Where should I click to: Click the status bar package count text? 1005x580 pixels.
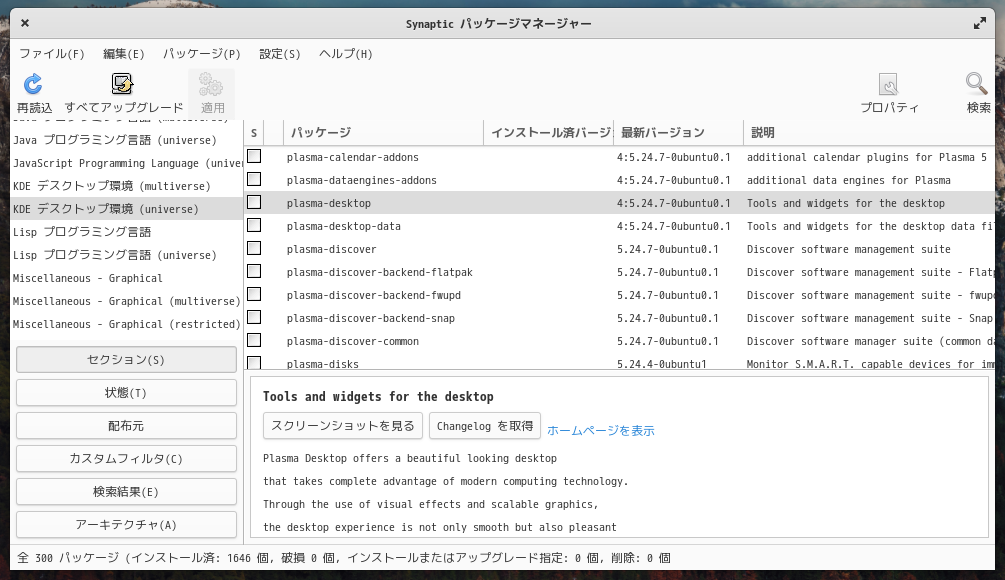coord(344,558)
